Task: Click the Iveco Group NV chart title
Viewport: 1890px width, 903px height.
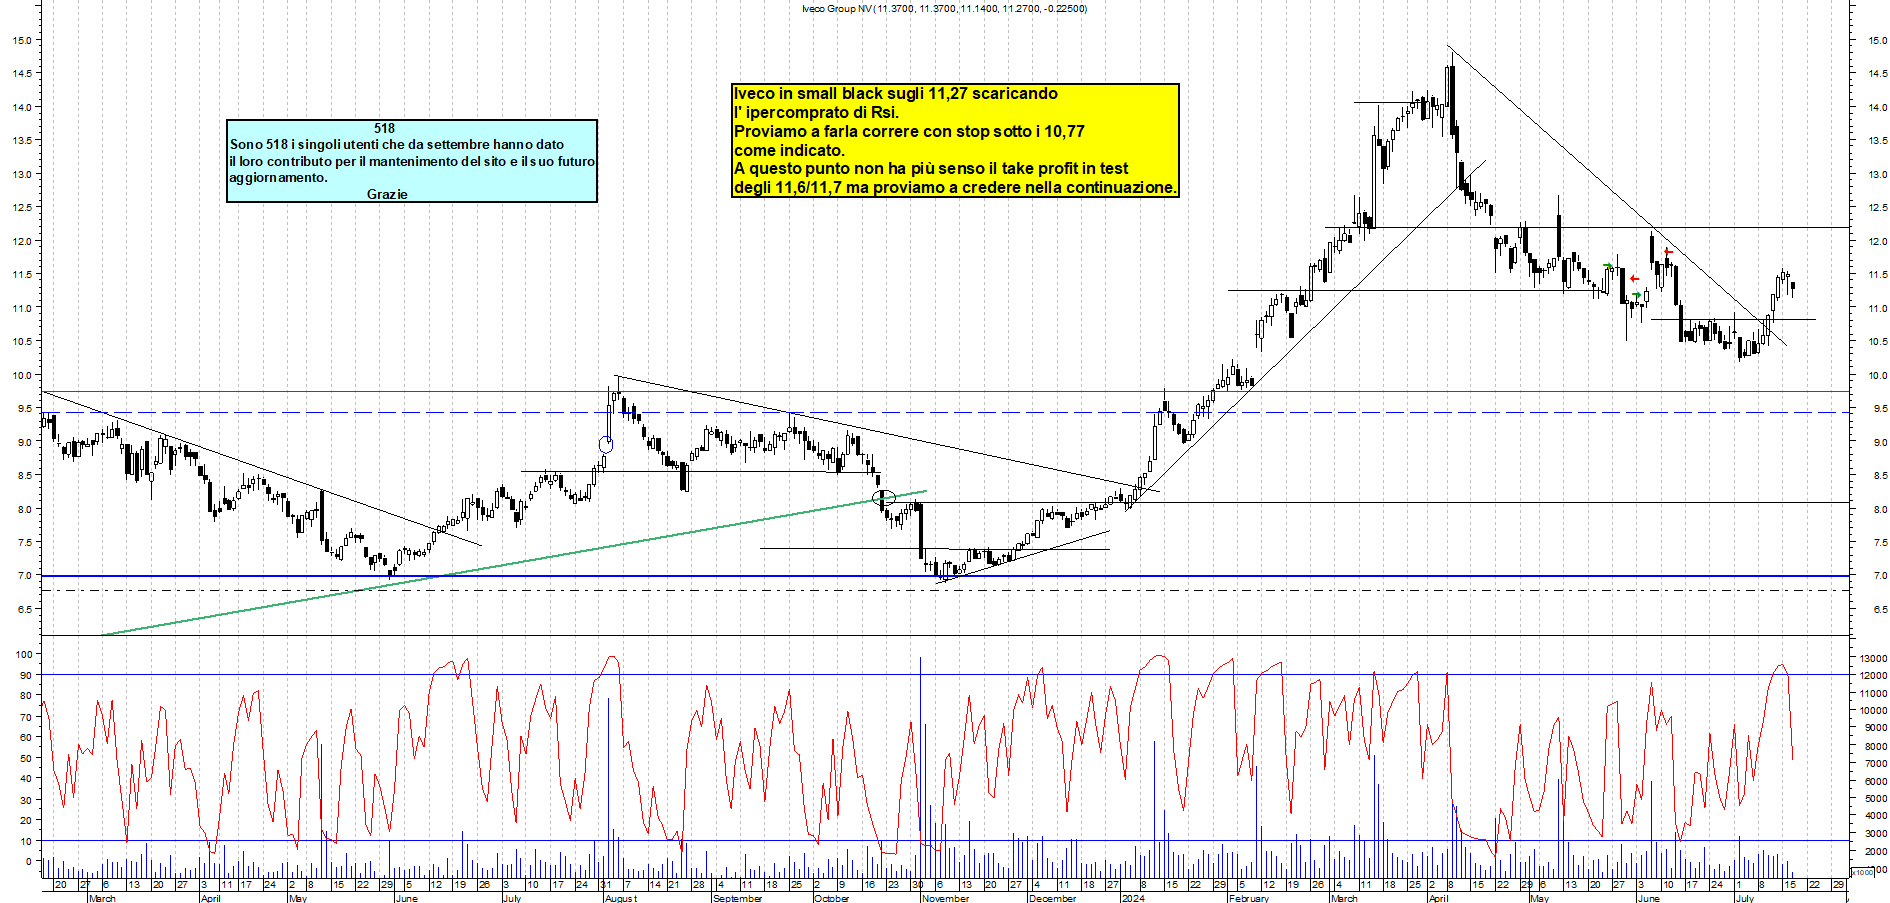Action: pos(944,8)
